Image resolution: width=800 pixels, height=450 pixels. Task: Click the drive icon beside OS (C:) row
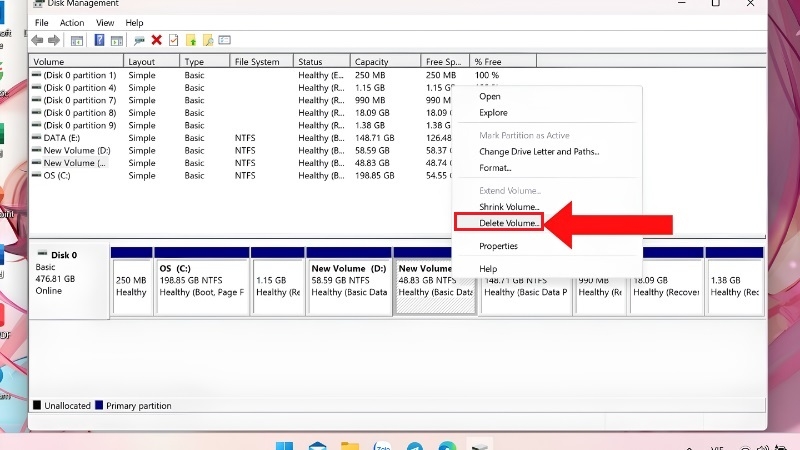click(36, 175)
